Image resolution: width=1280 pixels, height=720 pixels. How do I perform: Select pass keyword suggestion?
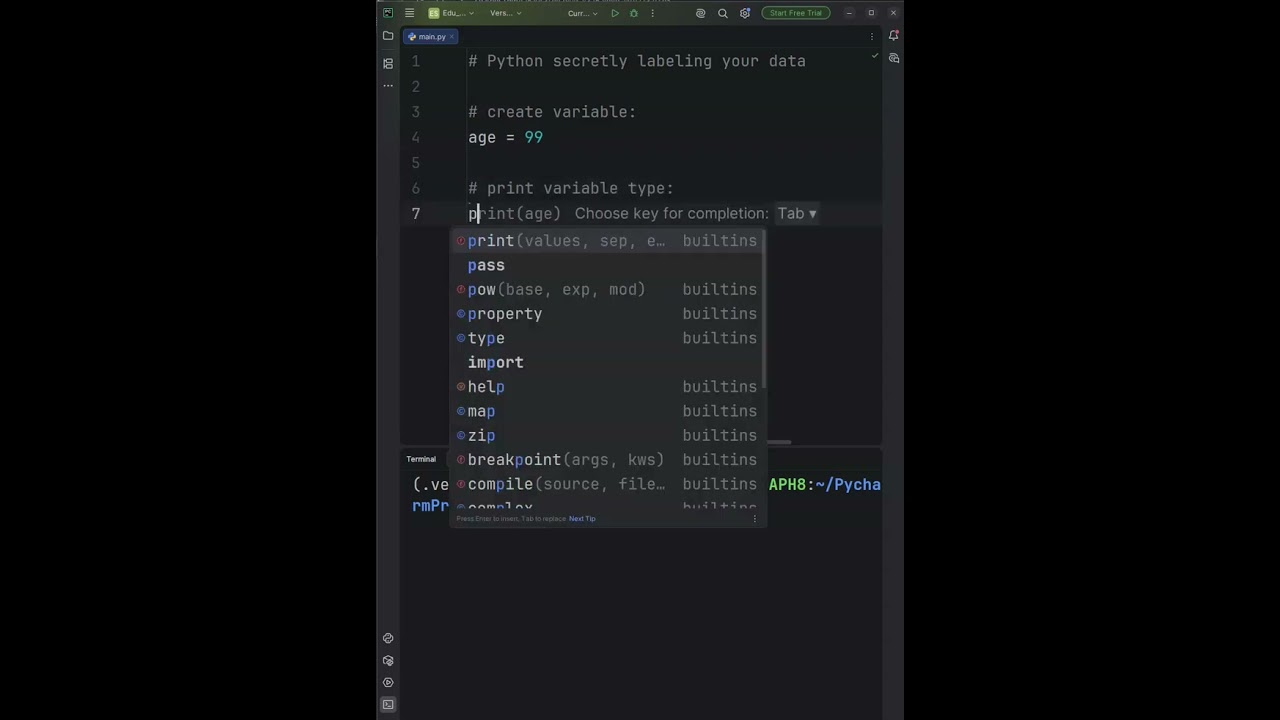click(x=608, y=265)
